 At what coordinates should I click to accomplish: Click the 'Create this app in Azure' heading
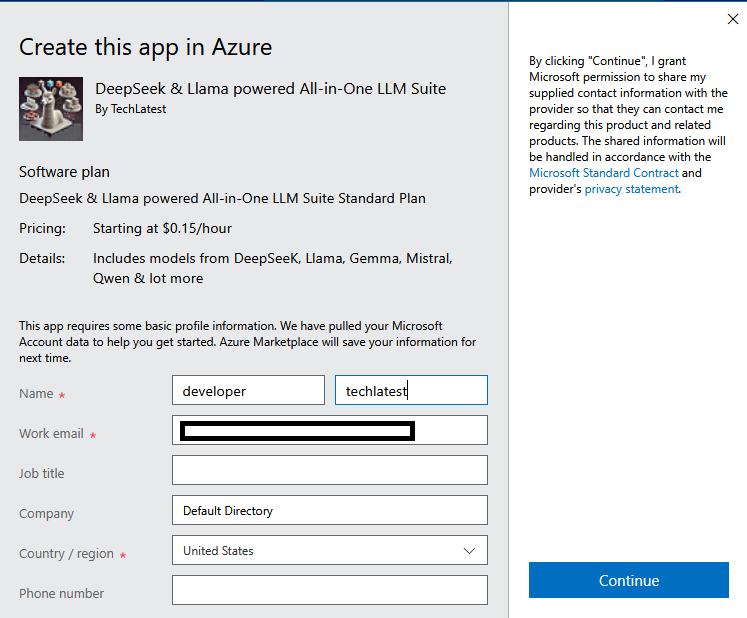pyautogui.click(x=145, y=47)
